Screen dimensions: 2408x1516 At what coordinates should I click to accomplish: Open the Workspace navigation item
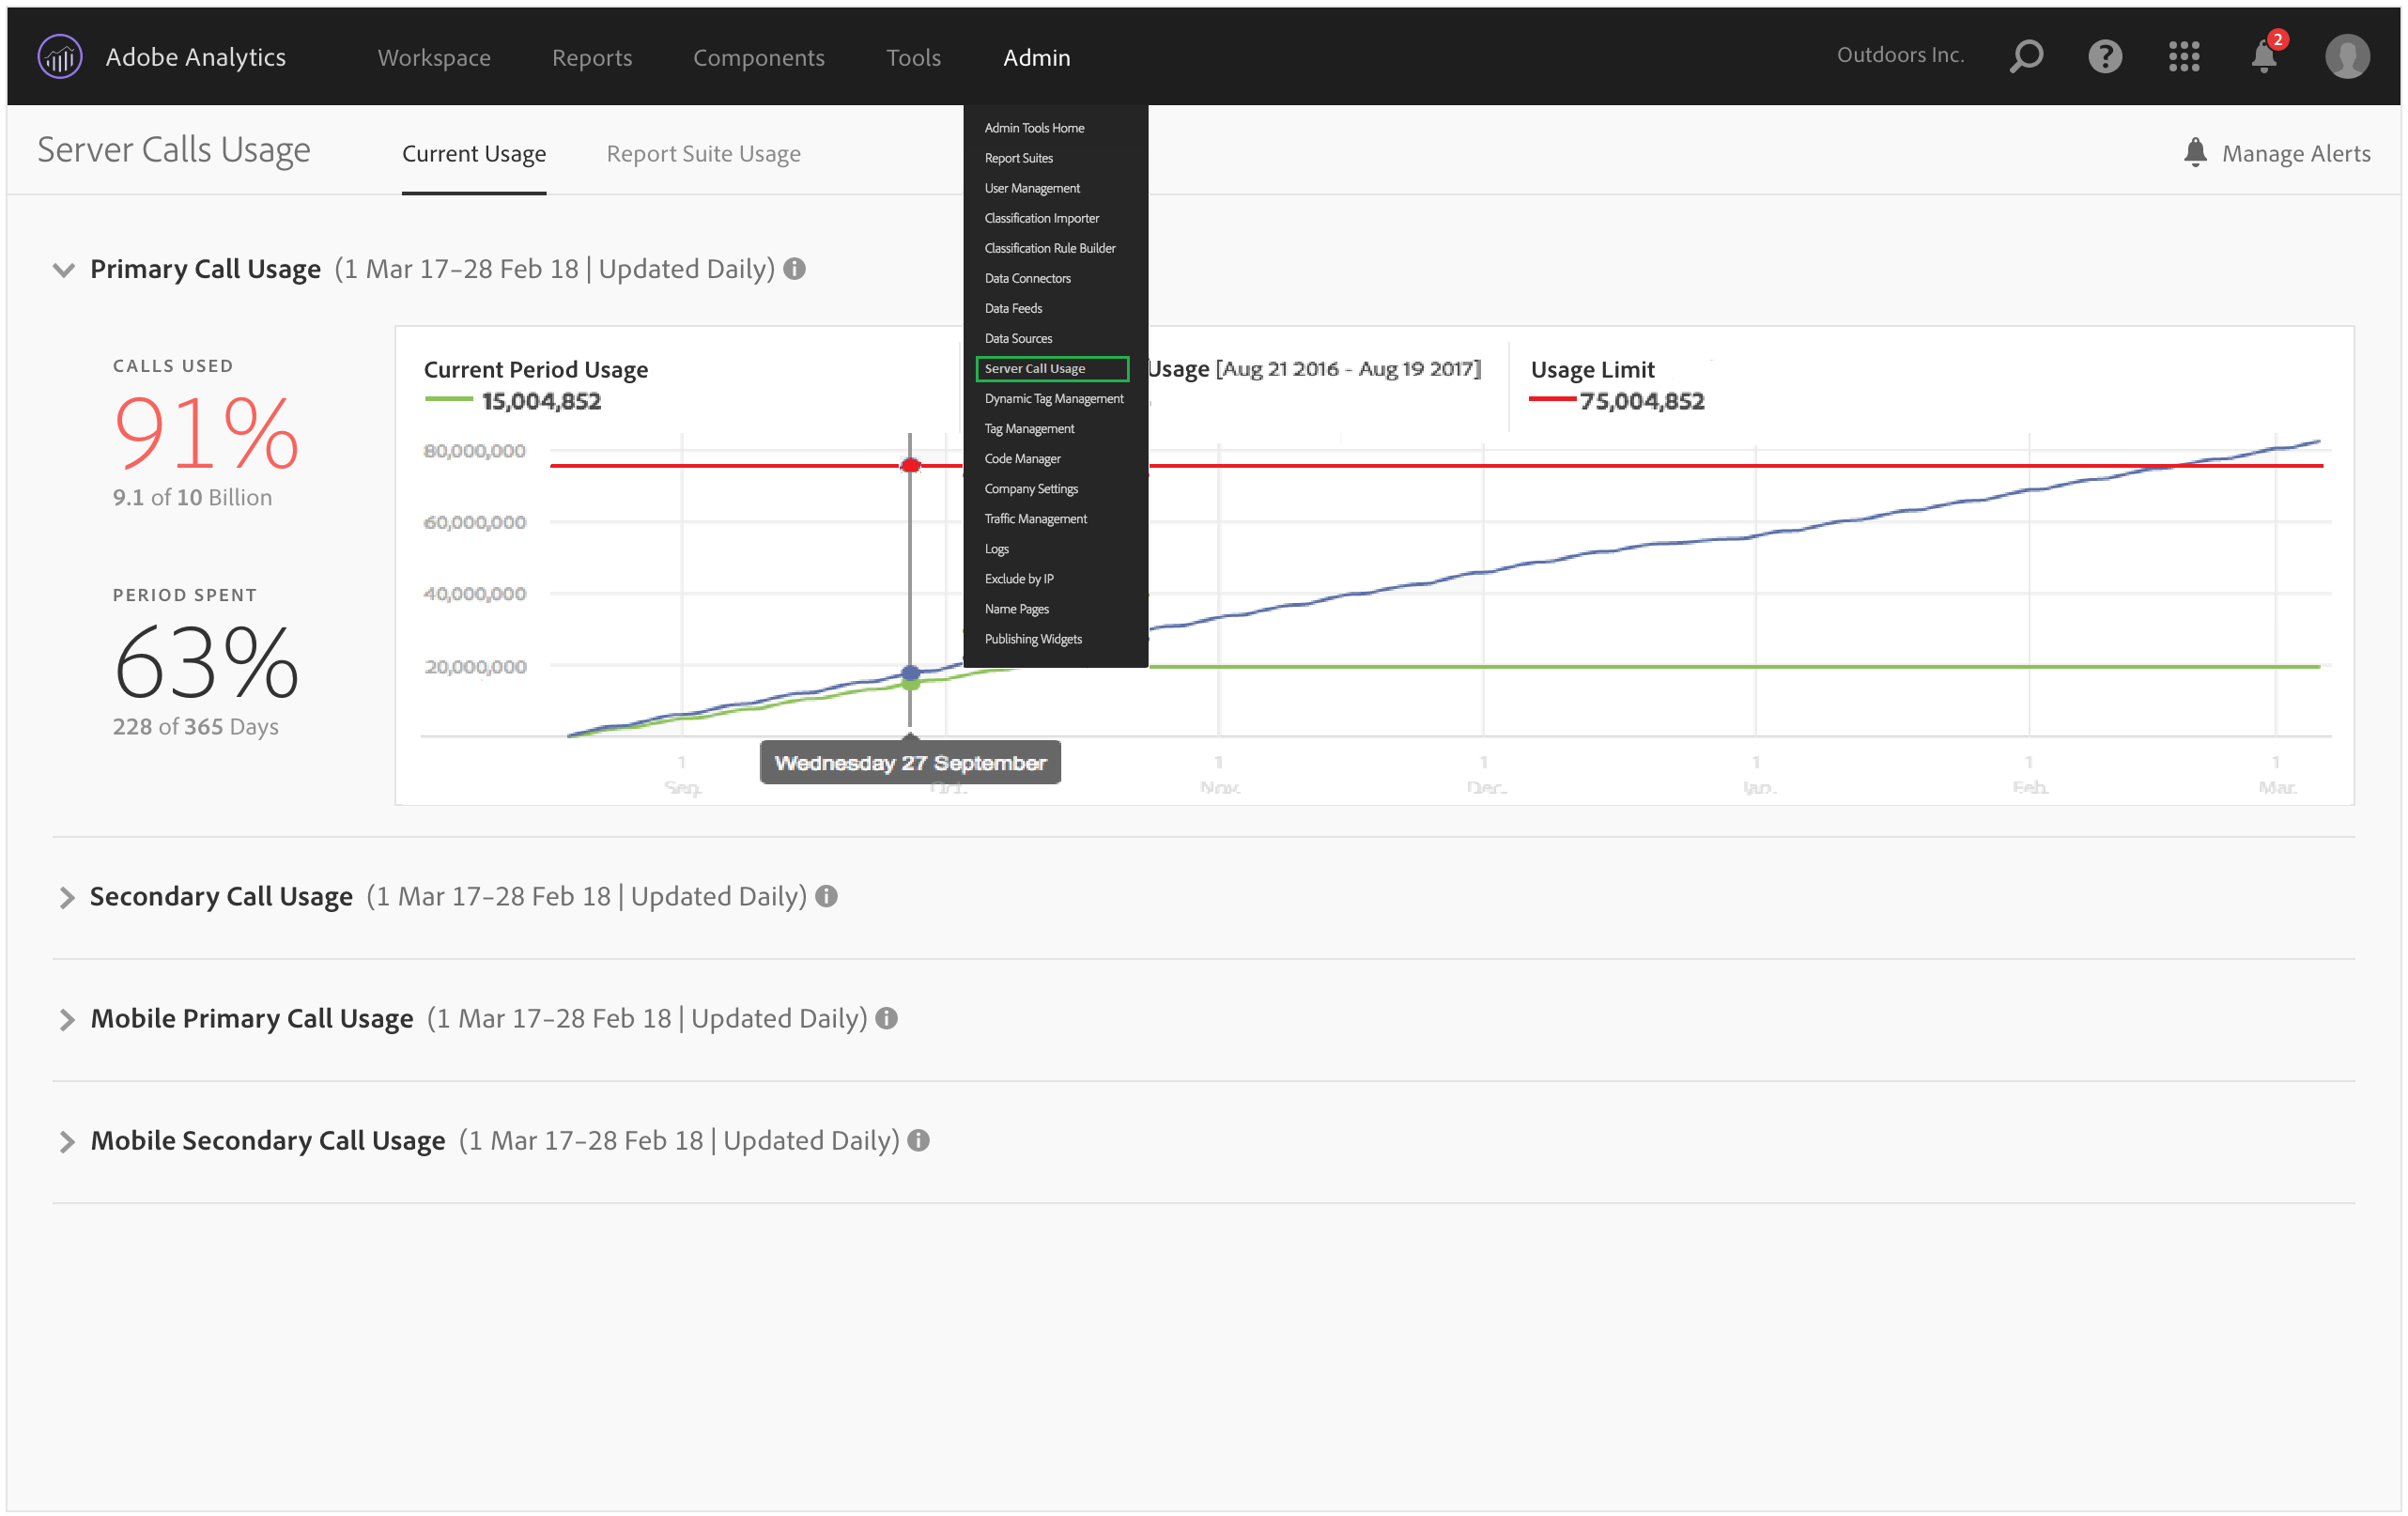pos(434,57)
